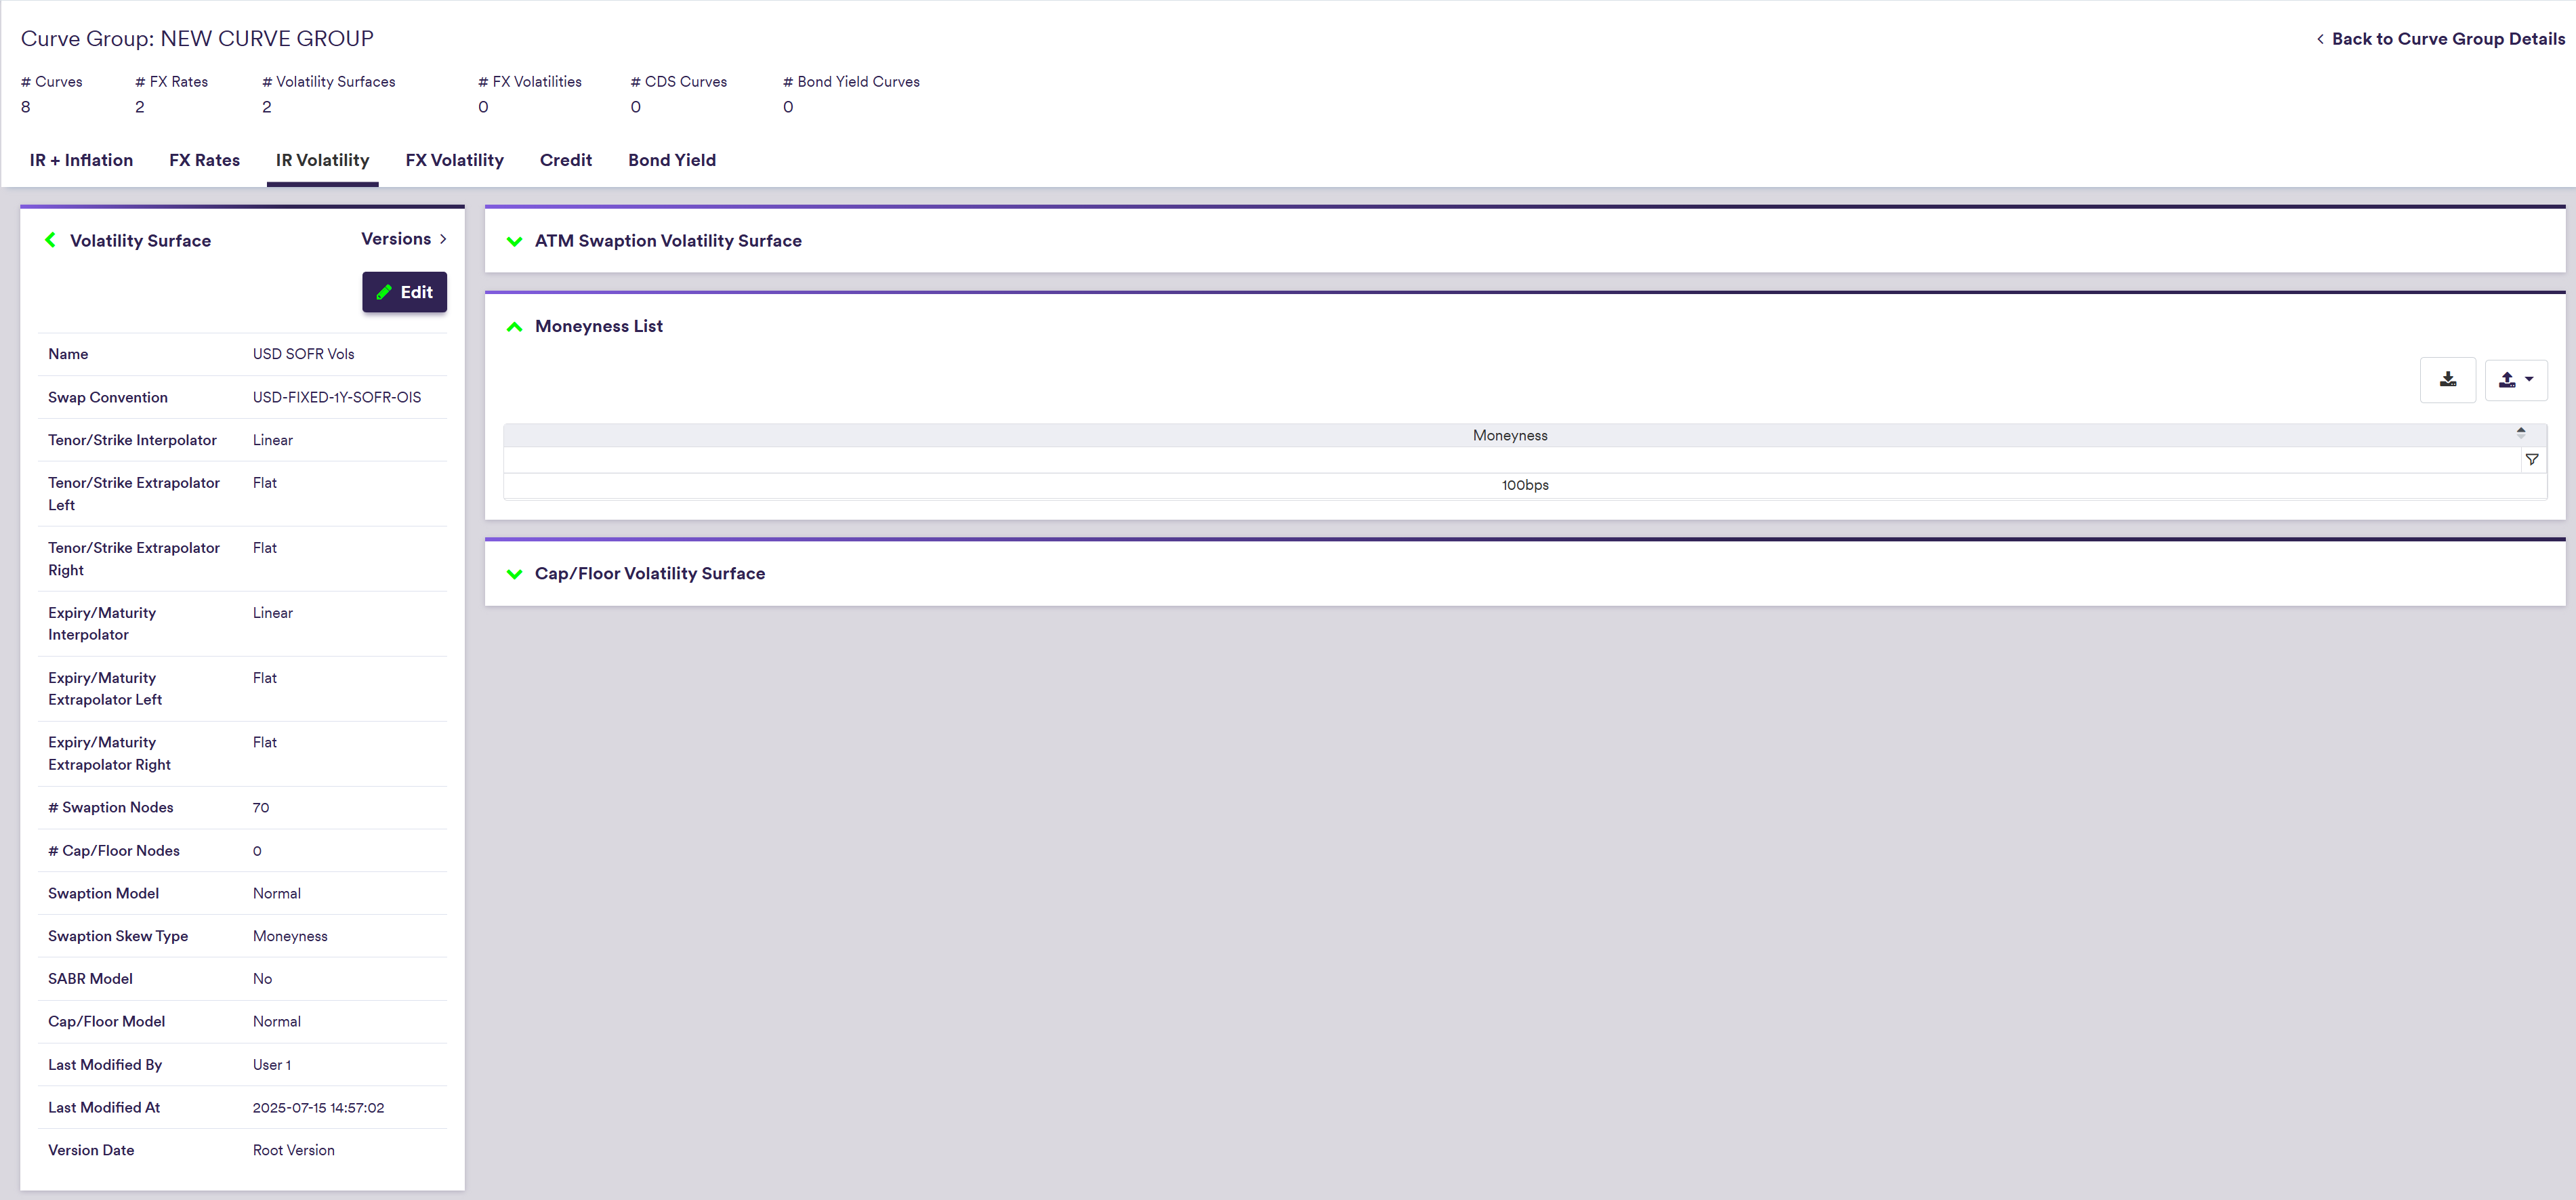Click the green back chevron beside Volatility Surface
Screen dimensions: 2576x1200
(x=50, y=240)
